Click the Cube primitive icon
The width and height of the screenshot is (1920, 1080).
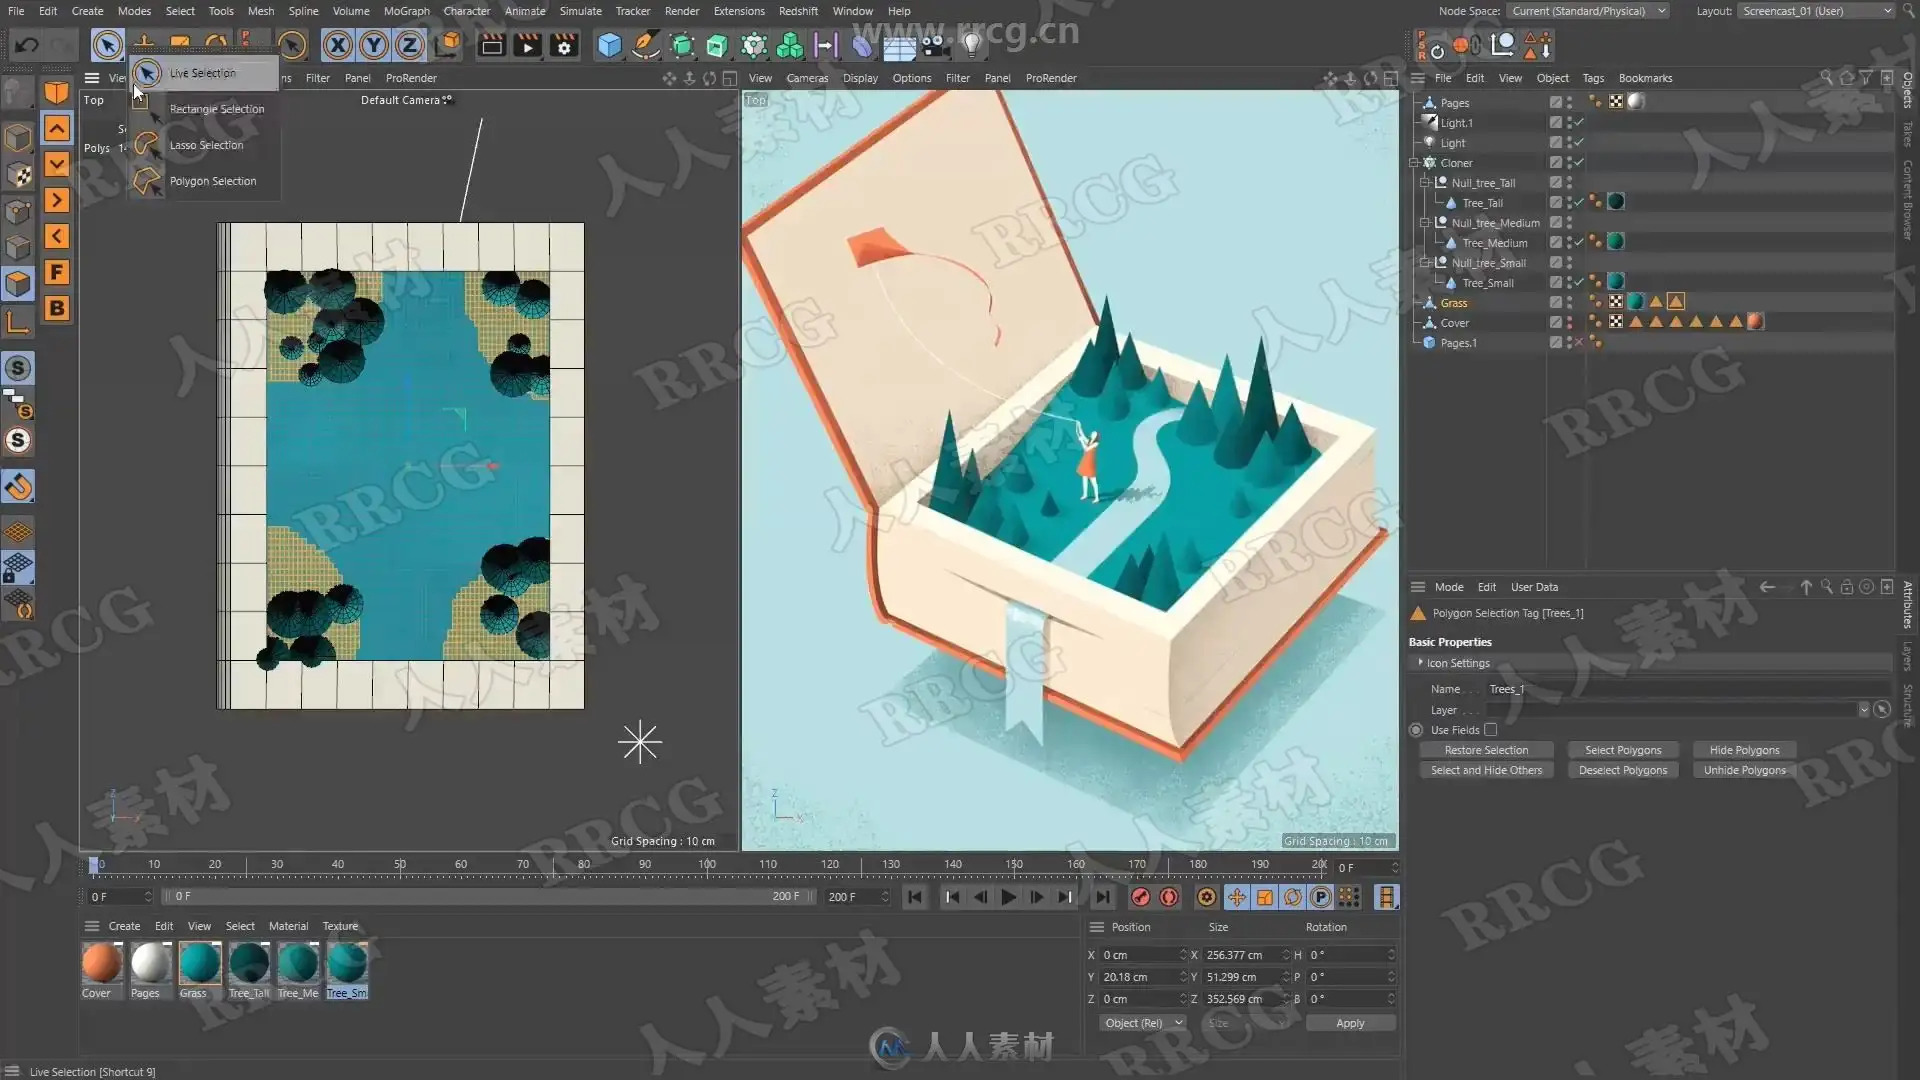click(609, 45)
